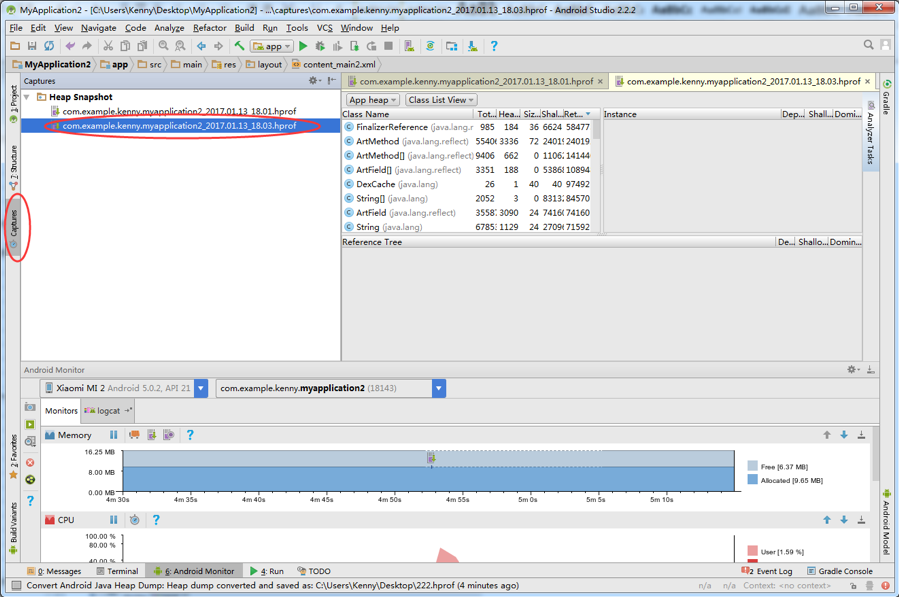Click the Screen Record green icon
899x597 pixels.
tap(30, 424)
